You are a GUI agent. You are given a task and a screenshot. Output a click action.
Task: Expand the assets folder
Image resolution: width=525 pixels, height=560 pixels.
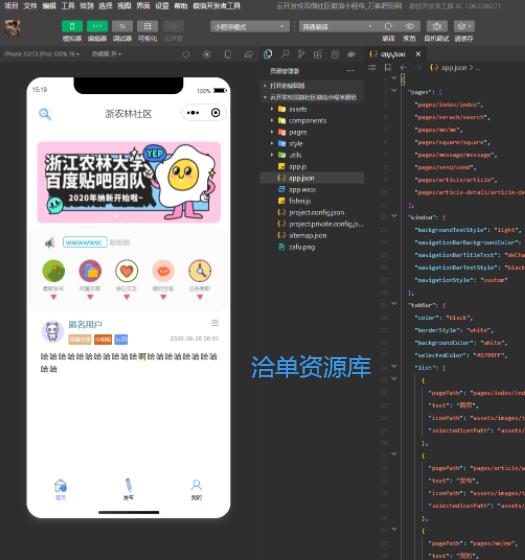point(297,109)
